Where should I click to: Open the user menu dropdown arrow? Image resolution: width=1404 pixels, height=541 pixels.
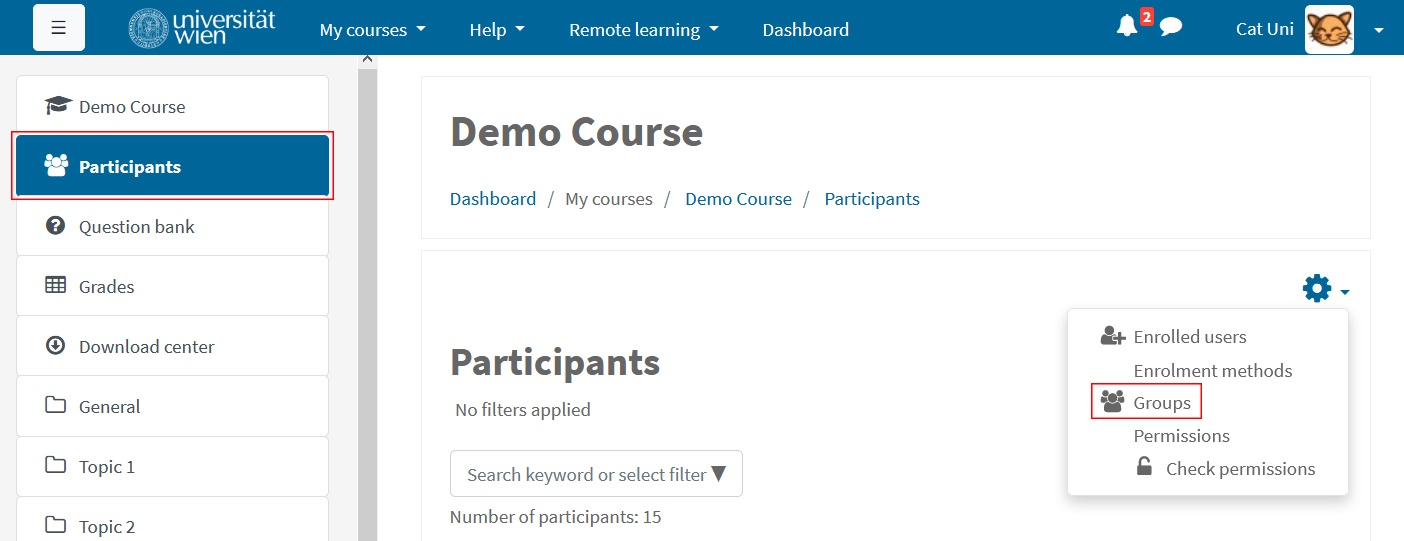click(1379, 30)
